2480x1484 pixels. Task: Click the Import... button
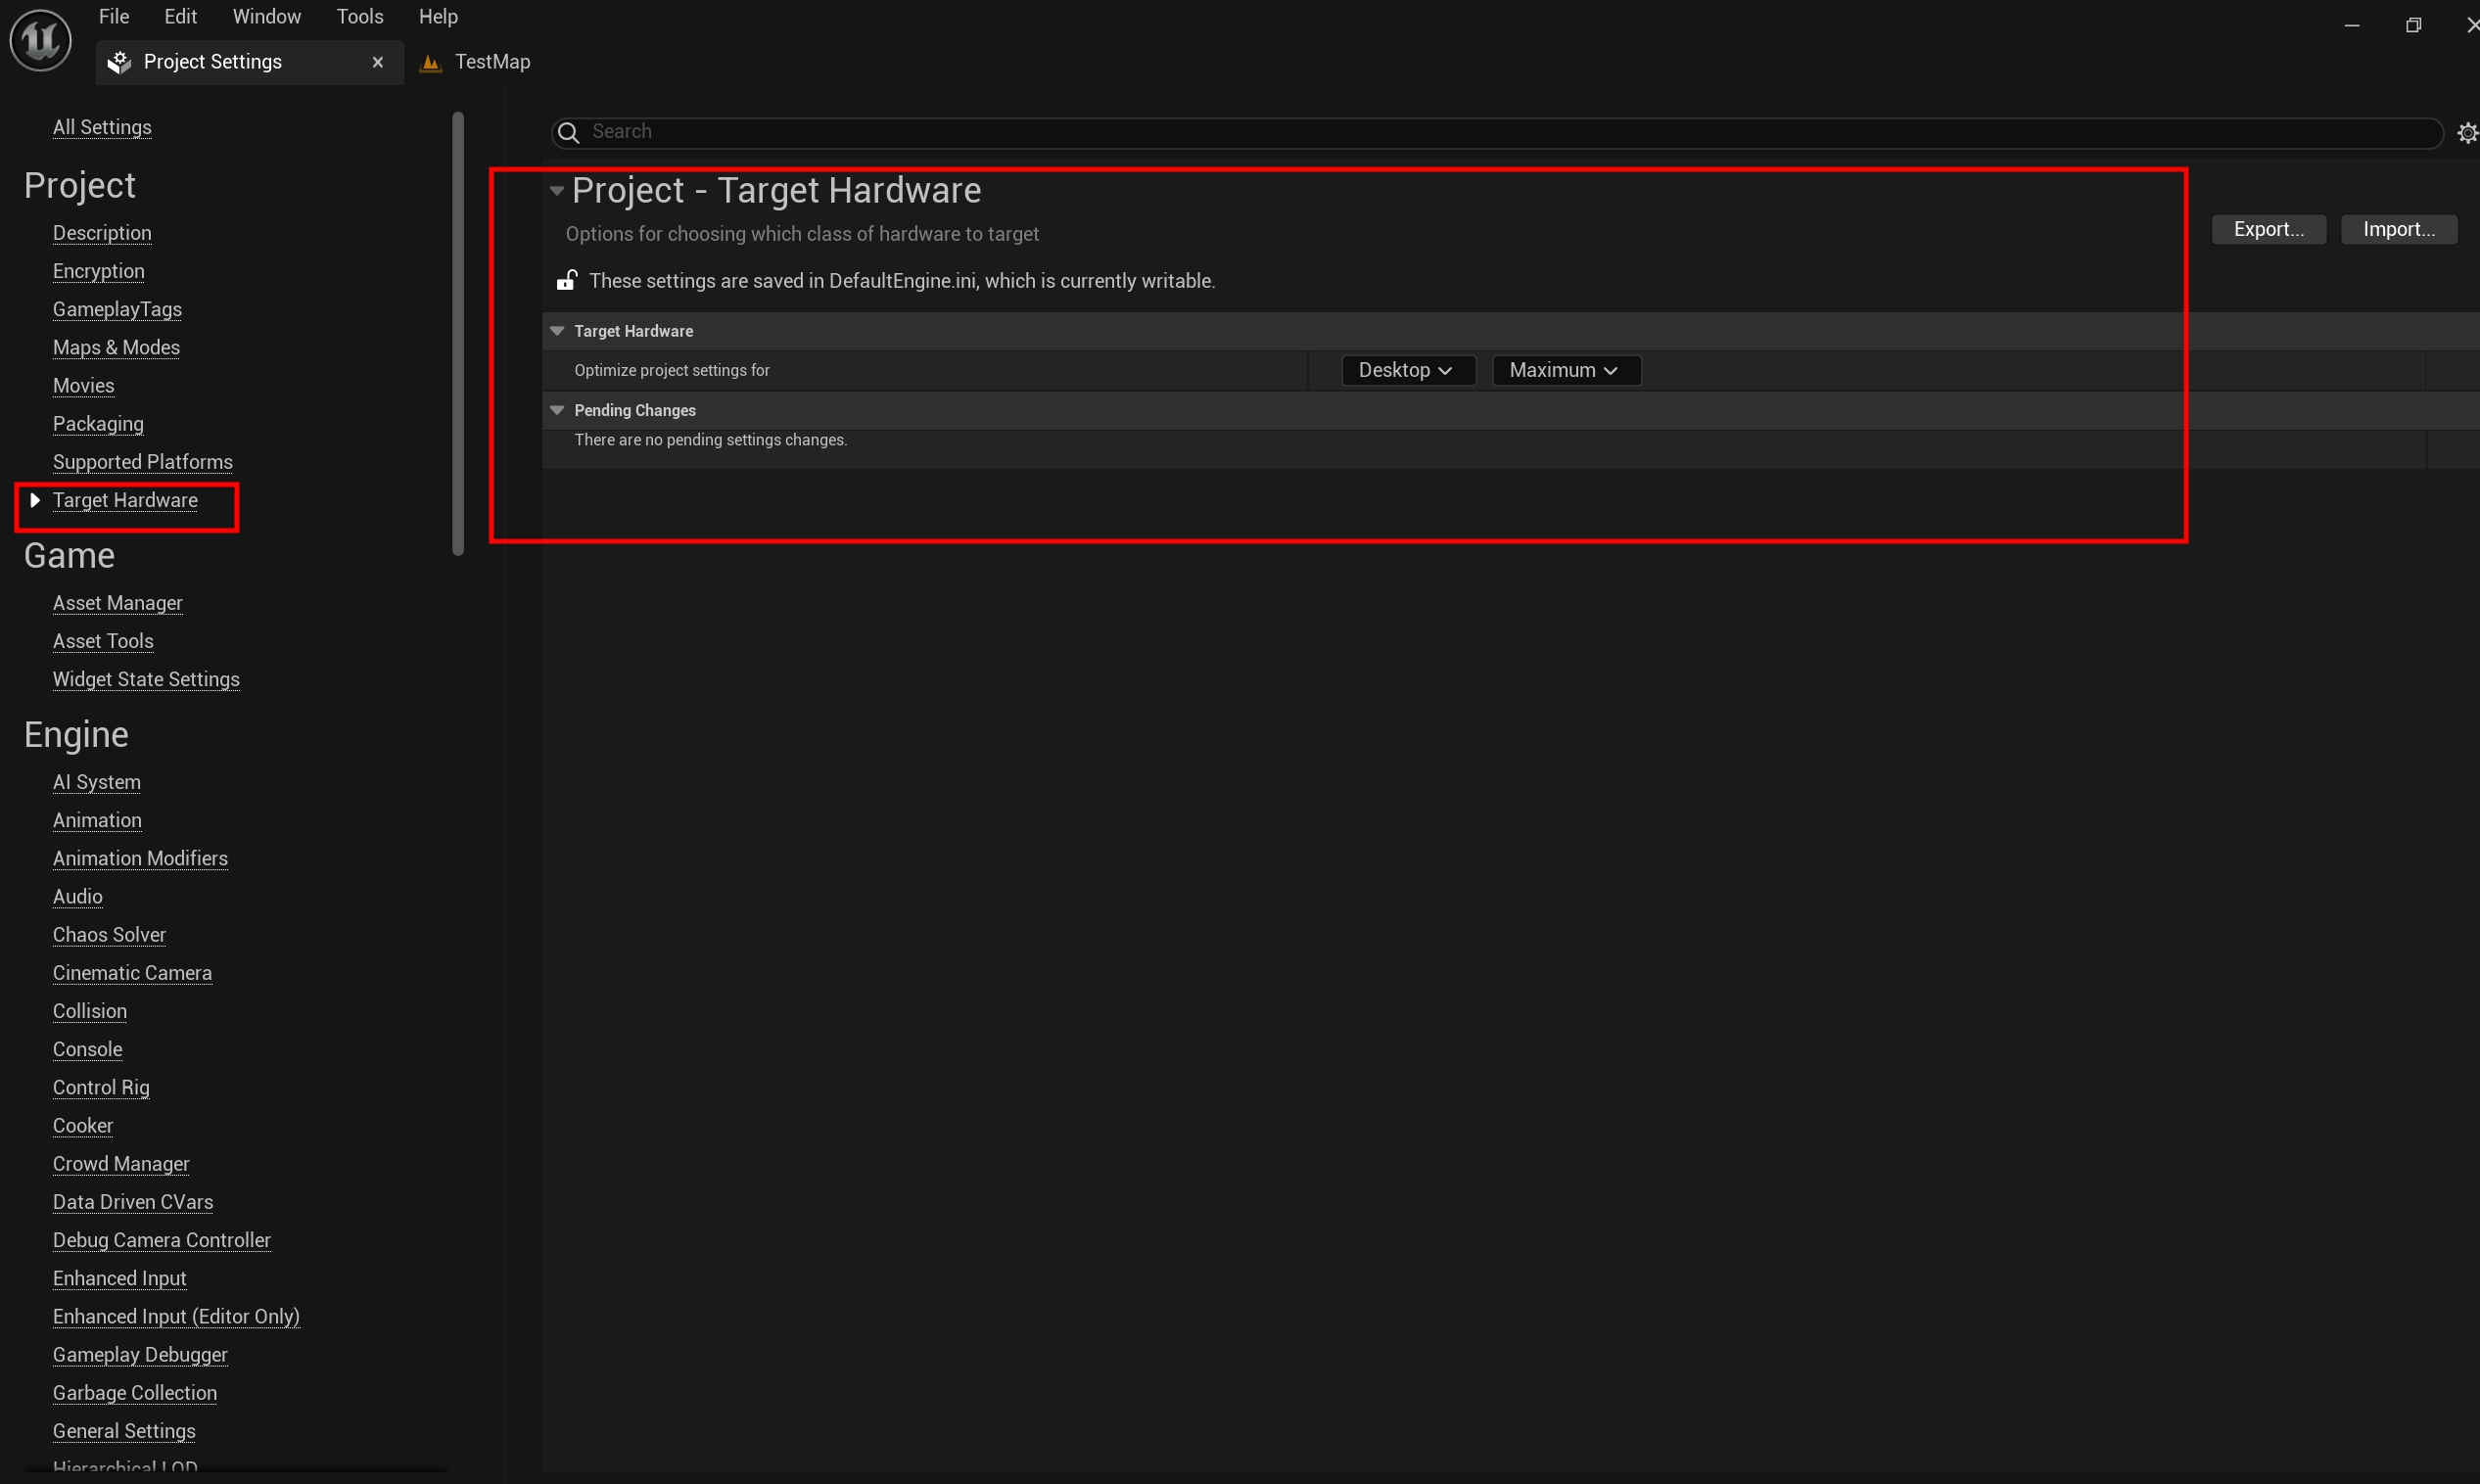coord(2399,229)
